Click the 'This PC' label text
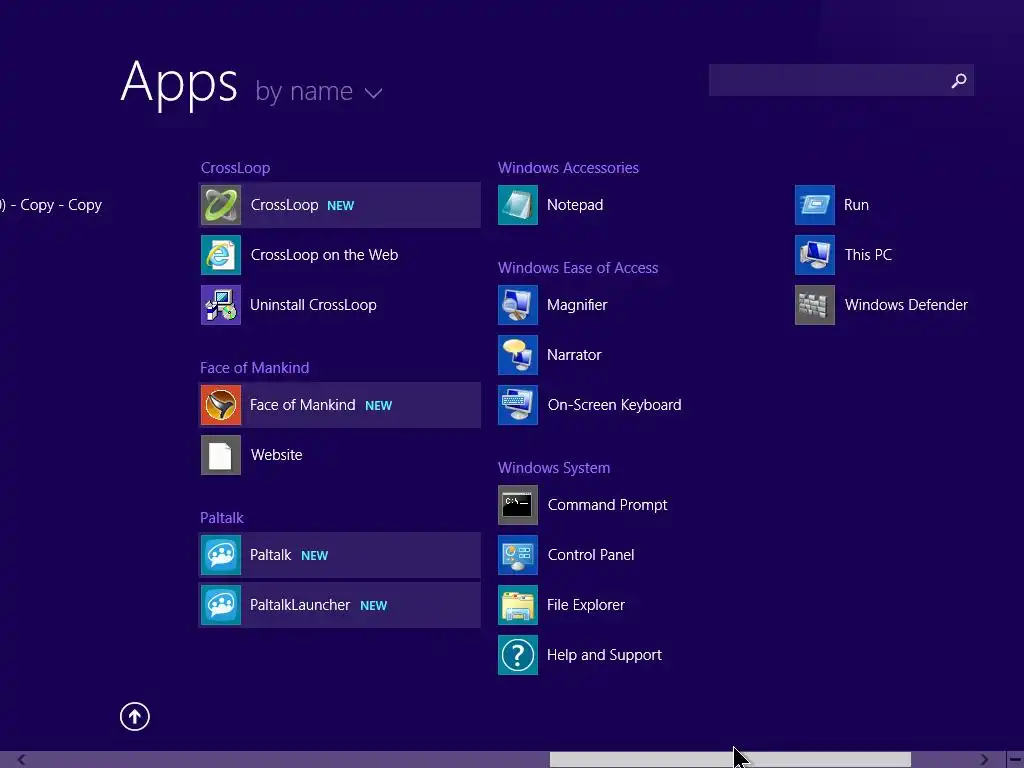The image size is (1024, 768). click(868, 255)
